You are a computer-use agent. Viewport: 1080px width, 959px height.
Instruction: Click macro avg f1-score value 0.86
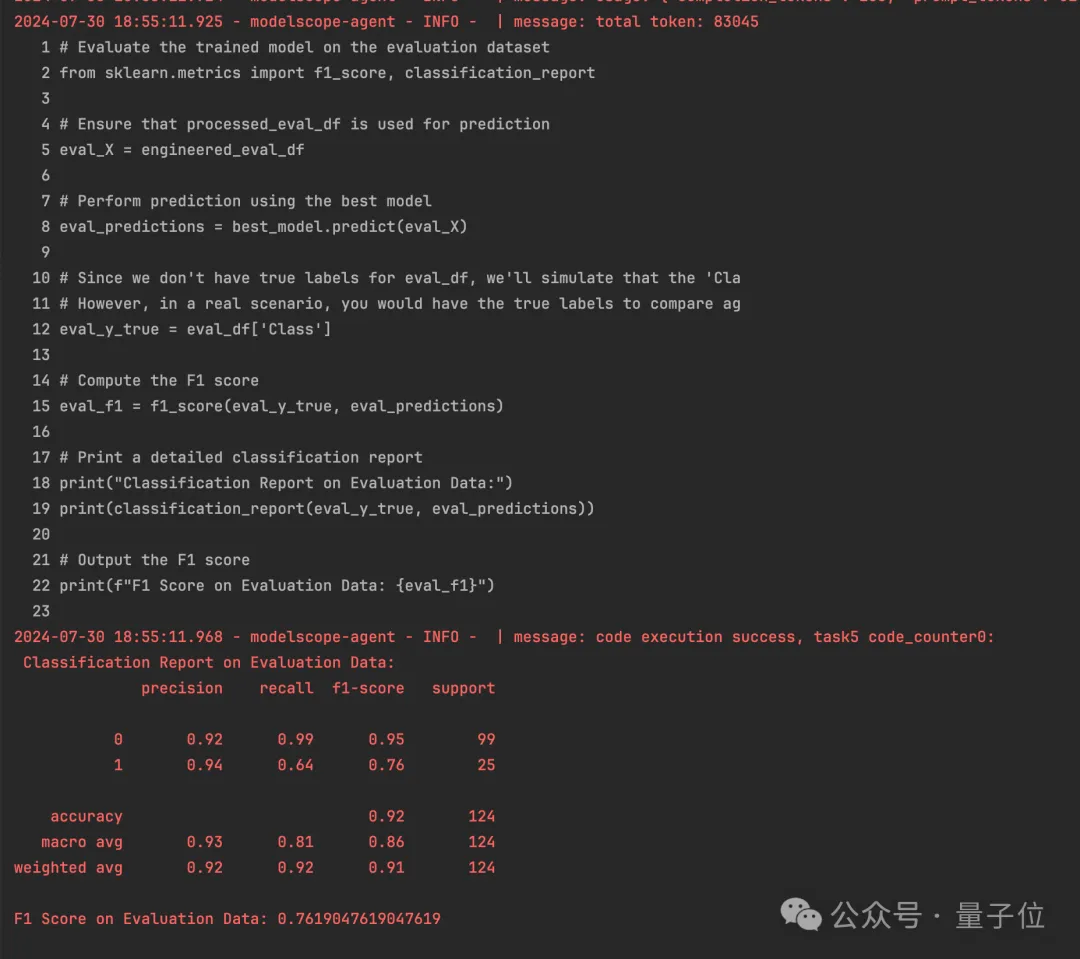tap(386, 842)
